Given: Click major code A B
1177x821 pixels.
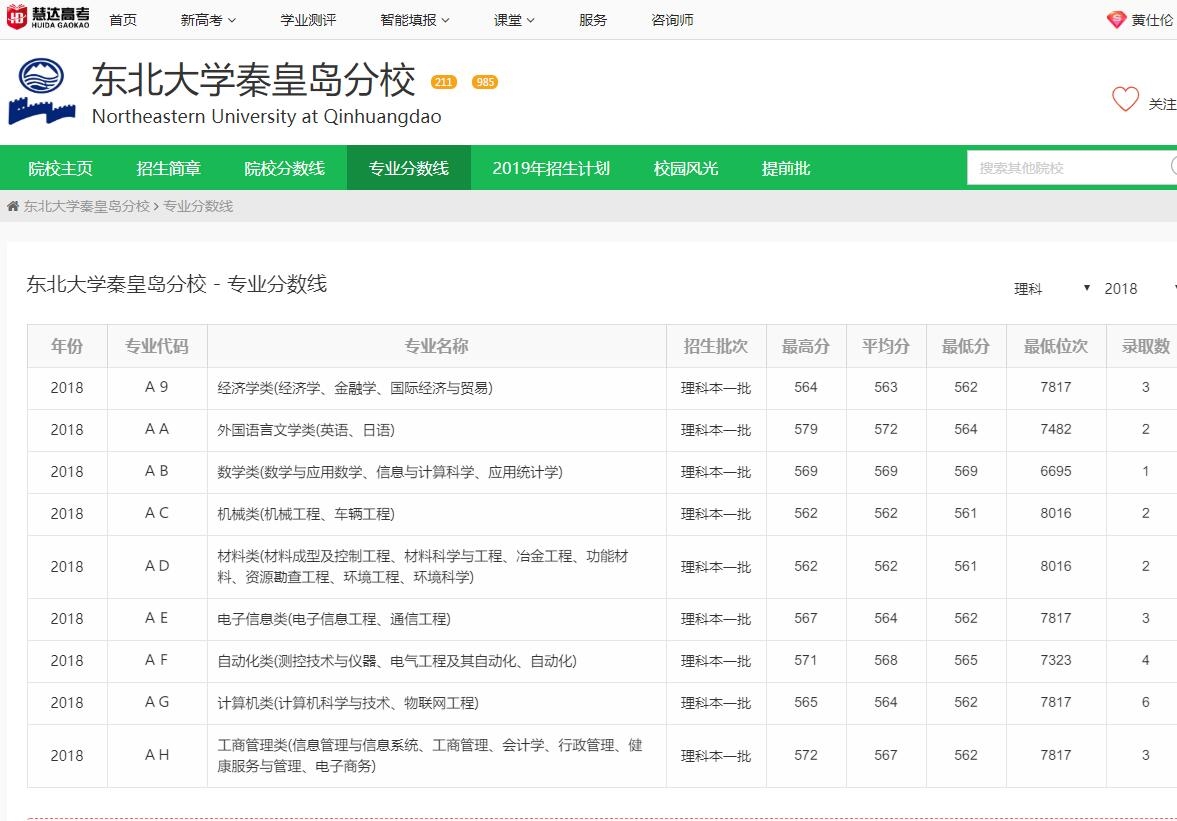Looking at the screenshot, I should pos(157,471).
